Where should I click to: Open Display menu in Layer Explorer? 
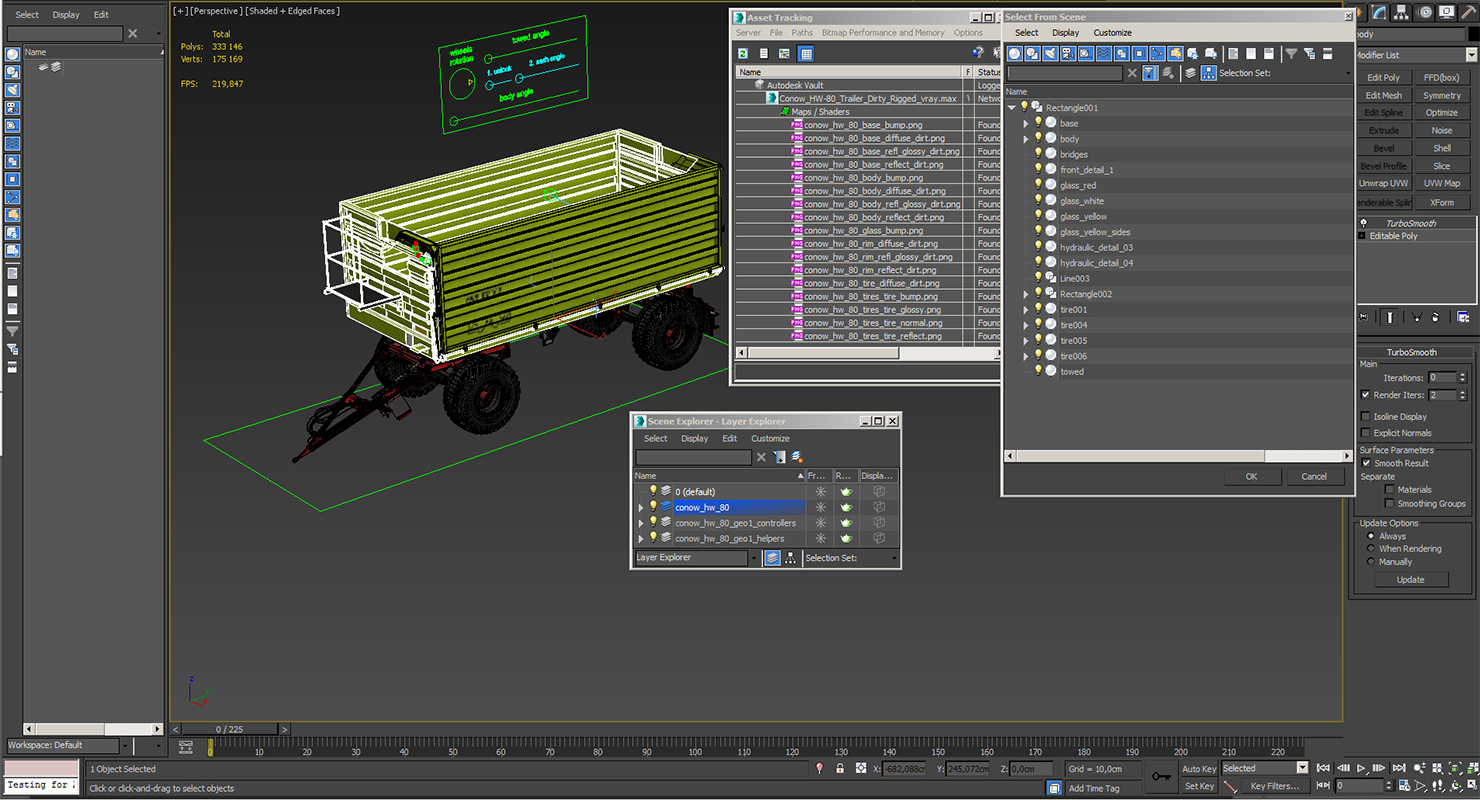coord(695,439)
